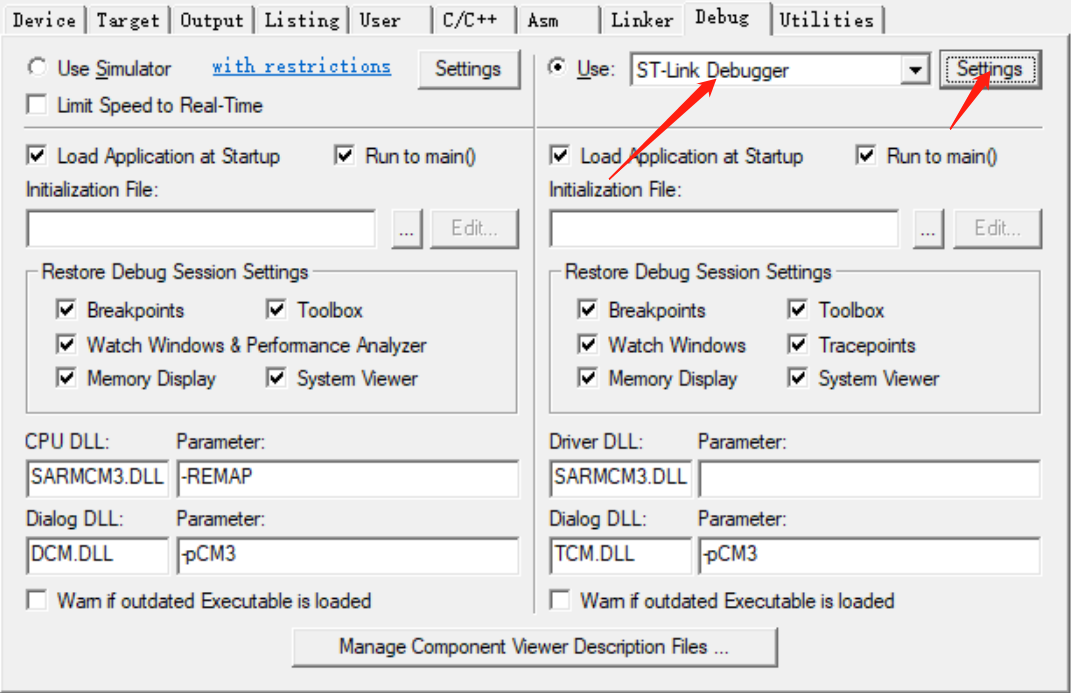1071x693 pixels.
Task: Enable Limit Speed to Real-Time
Action: click(x=38, y=105)
